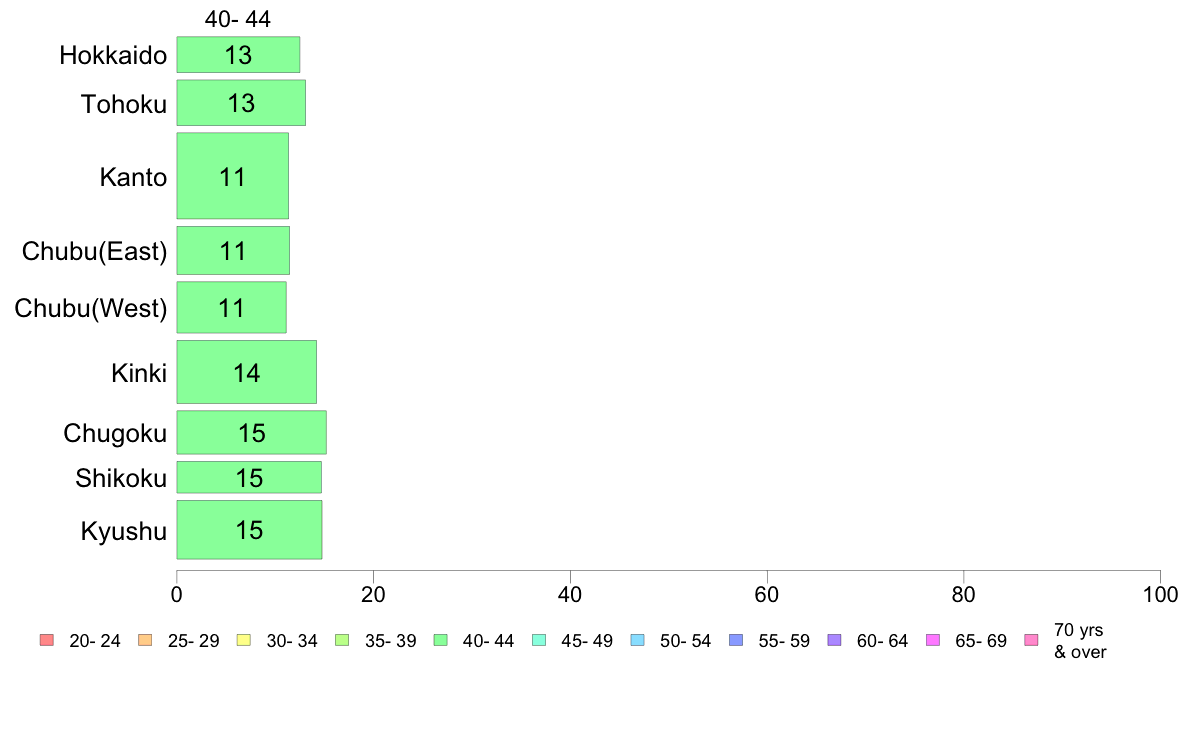Click the 60-64 purple legend swatch
Image resolution: width=1188 pixels, height=736 pixels.
[834, 640]
